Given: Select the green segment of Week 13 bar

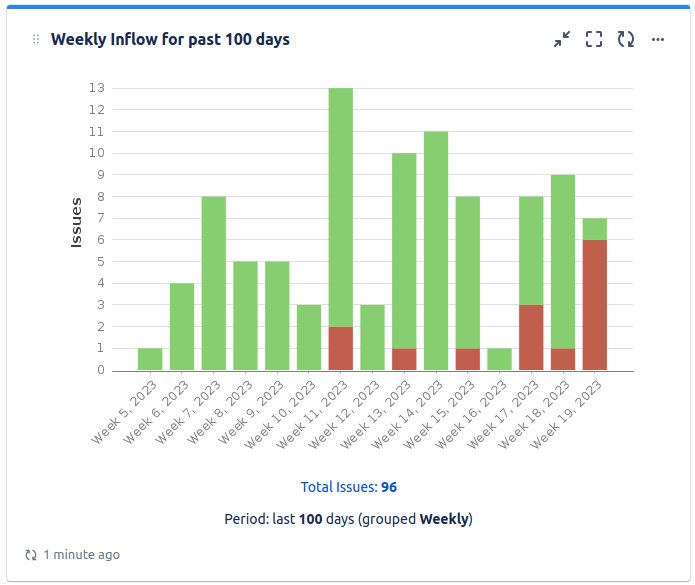Looking at the screenshot, I should [404, 250].
